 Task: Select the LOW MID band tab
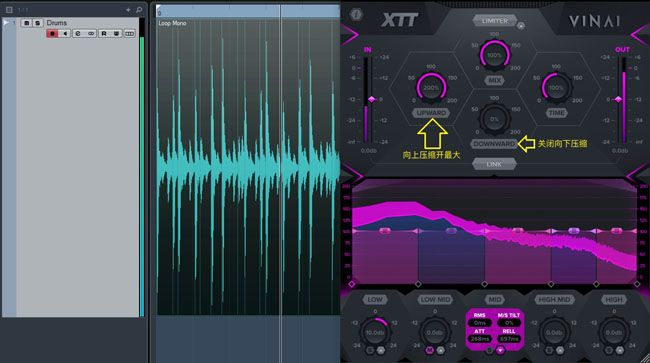pyautogui.click(x=435, y=299)
